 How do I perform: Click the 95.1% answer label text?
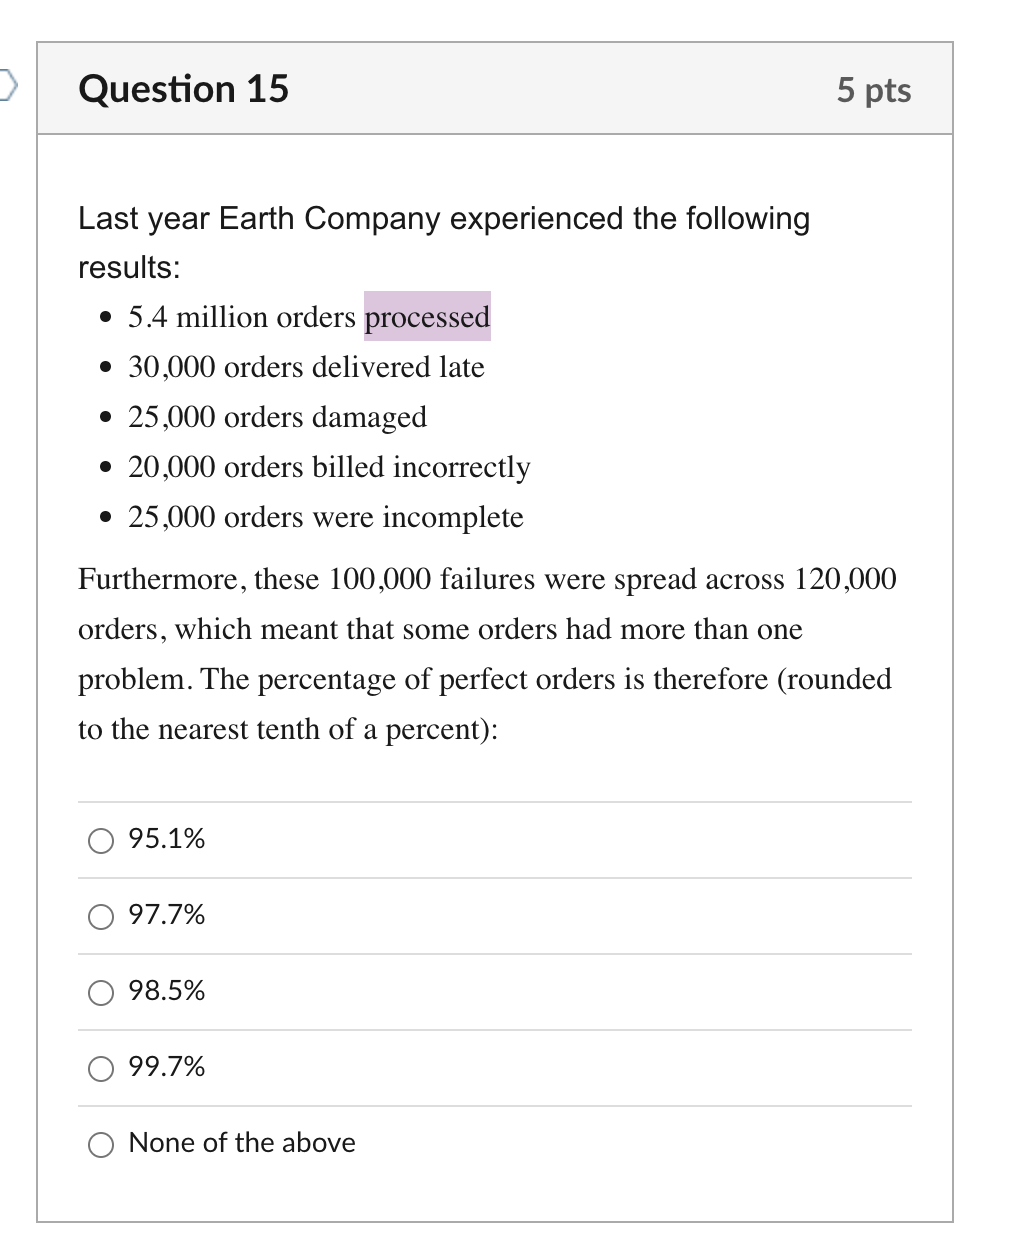click(167, 839)
